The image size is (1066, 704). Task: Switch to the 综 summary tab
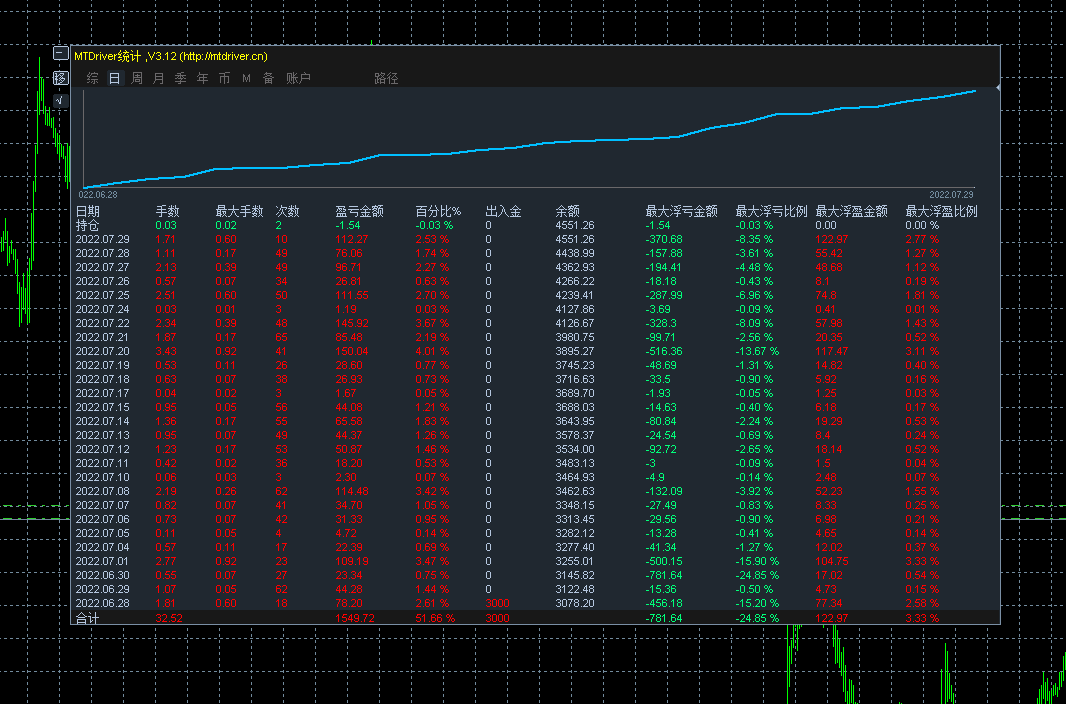93,78
